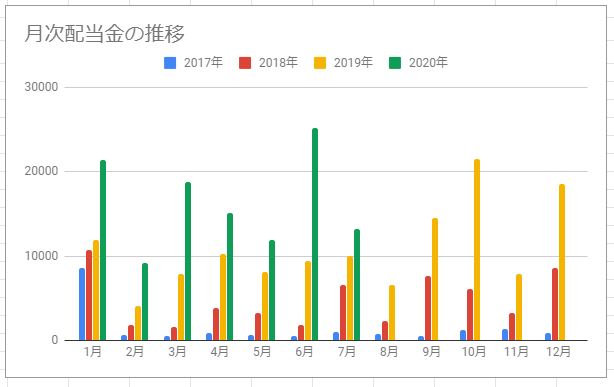Viewport: 614px width, 387px height.
Task: Click the 5月 x-axis label
Action: click(x=262, y=352)
